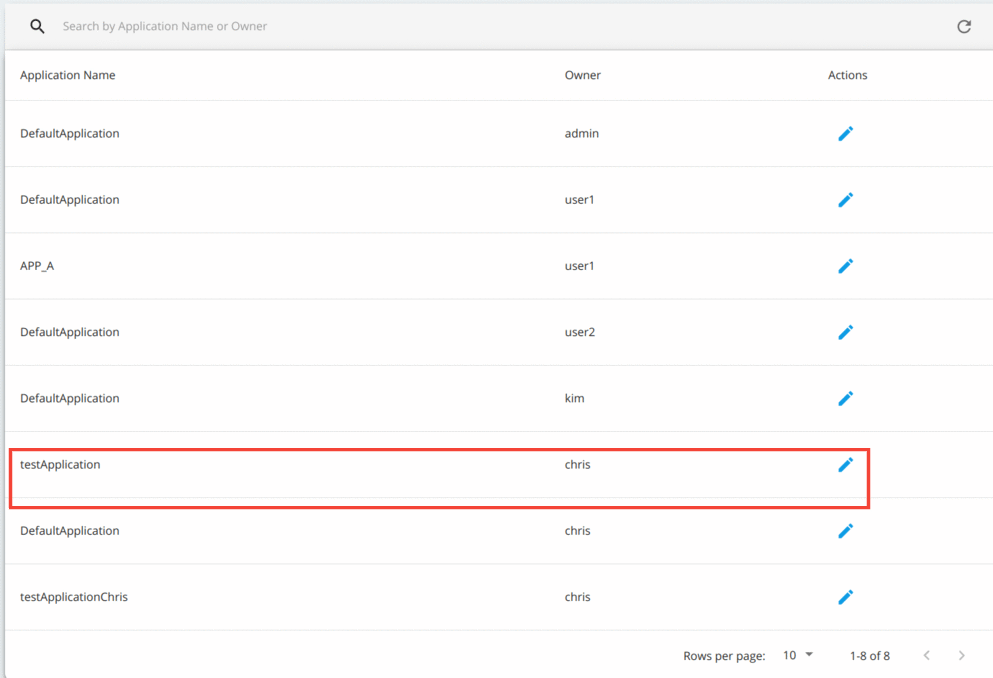Screen dimensions: 993x678
Task: Go to the previous page arrow
Action: point(927,655)
